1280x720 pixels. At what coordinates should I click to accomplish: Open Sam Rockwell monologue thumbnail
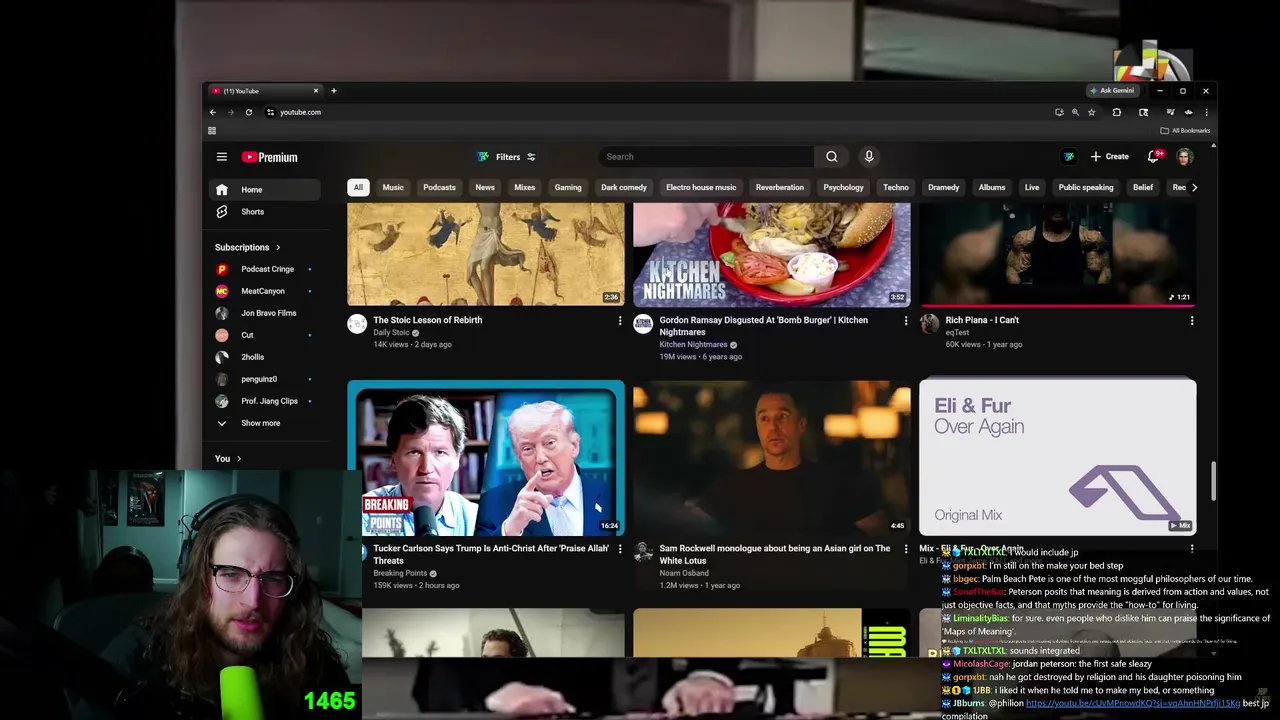tap(772, 458)
